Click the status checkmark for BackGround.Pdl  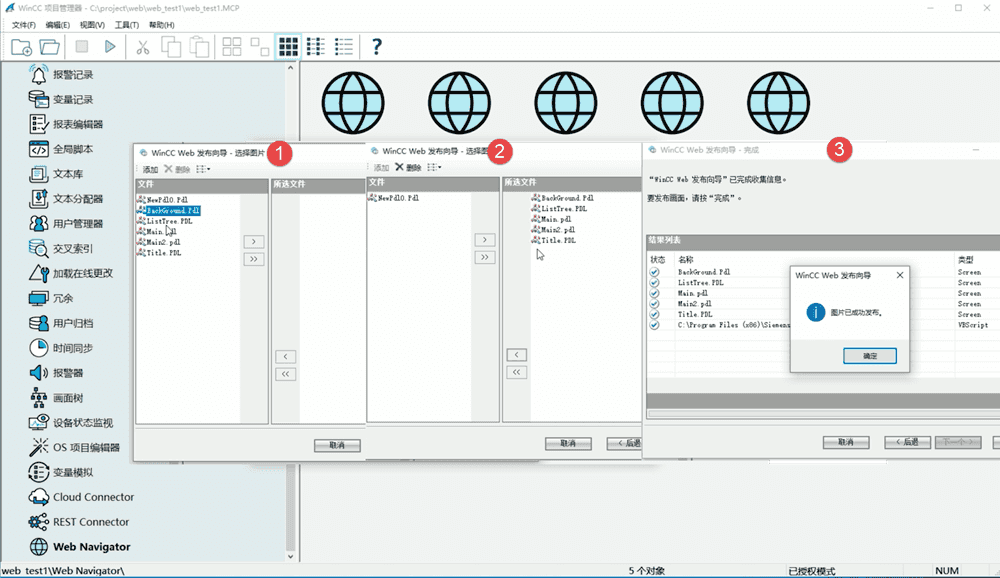coord(655,272)
